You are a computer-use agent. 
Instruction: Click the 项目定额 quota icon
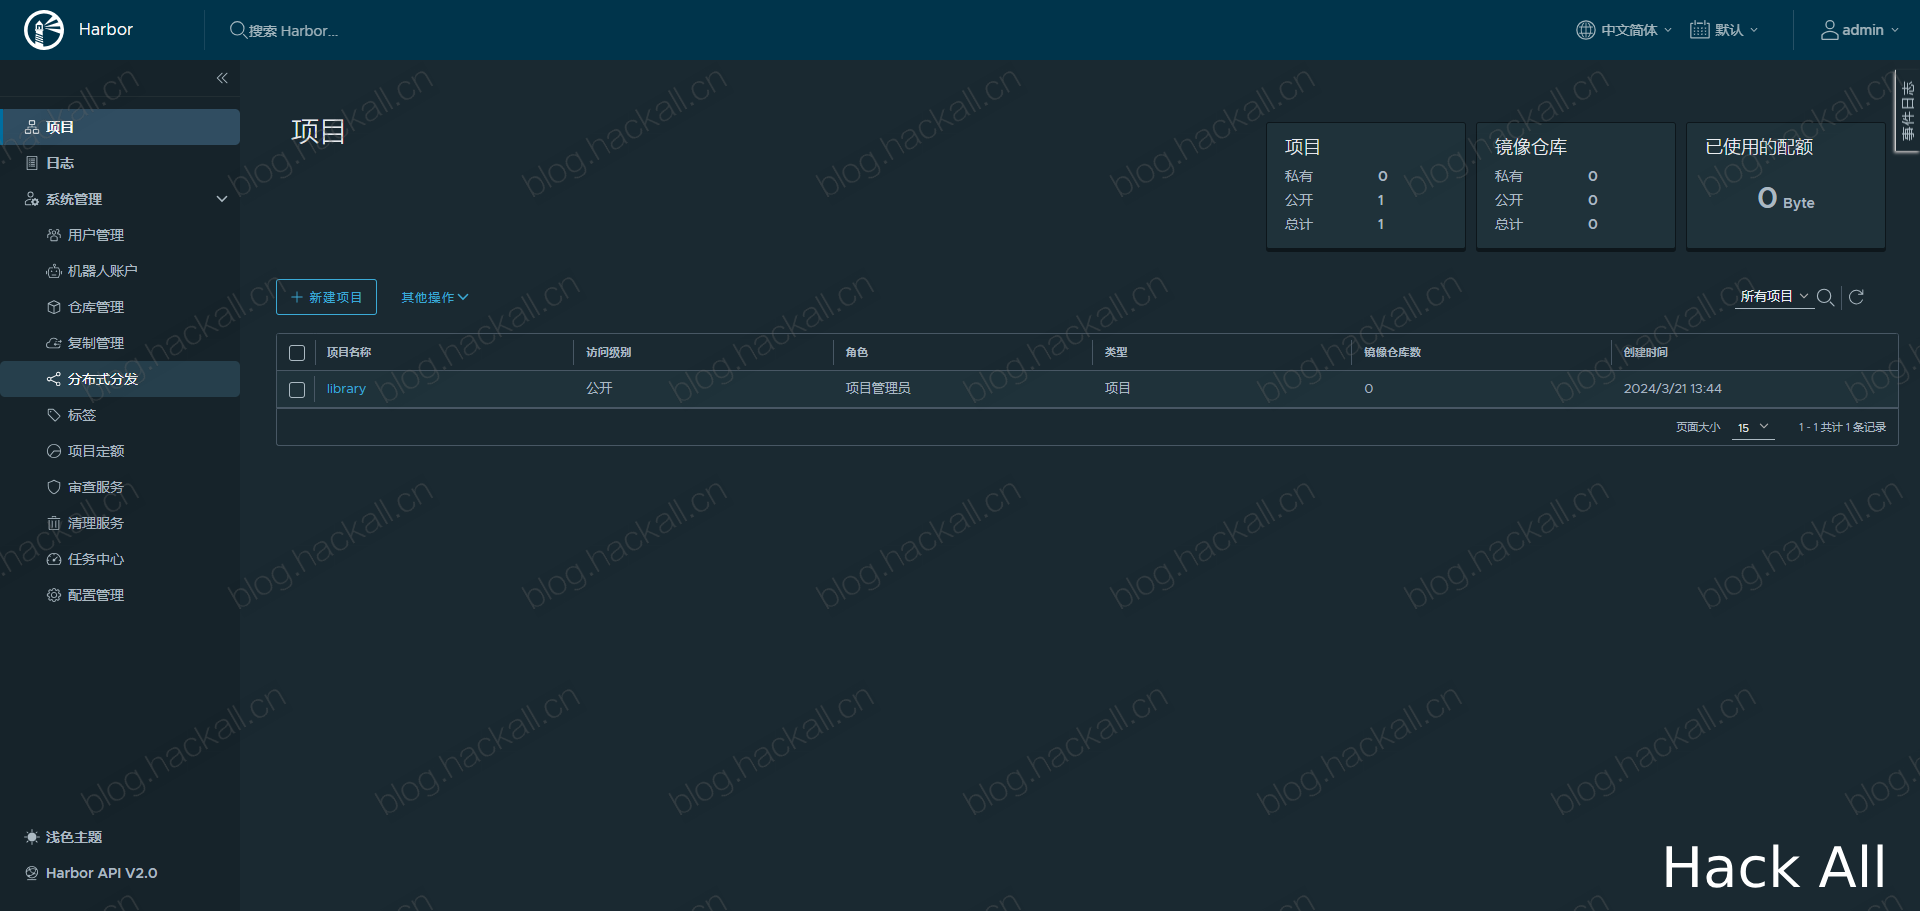pos(54,451)
